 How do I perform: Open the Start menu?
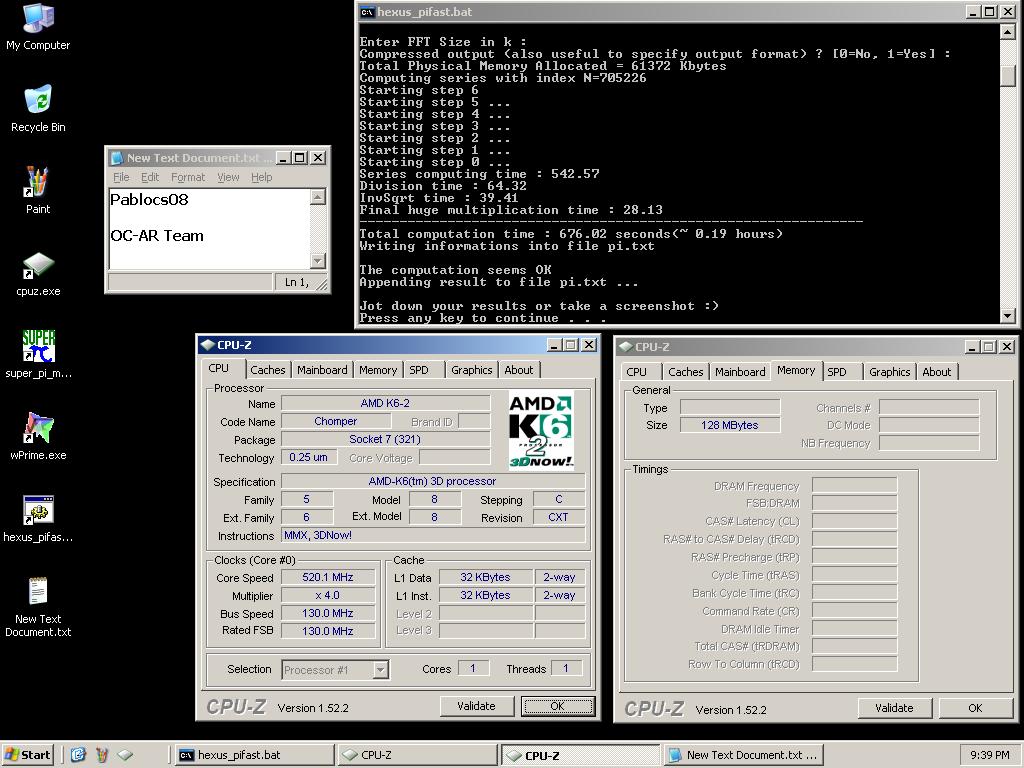coord(27,755)
